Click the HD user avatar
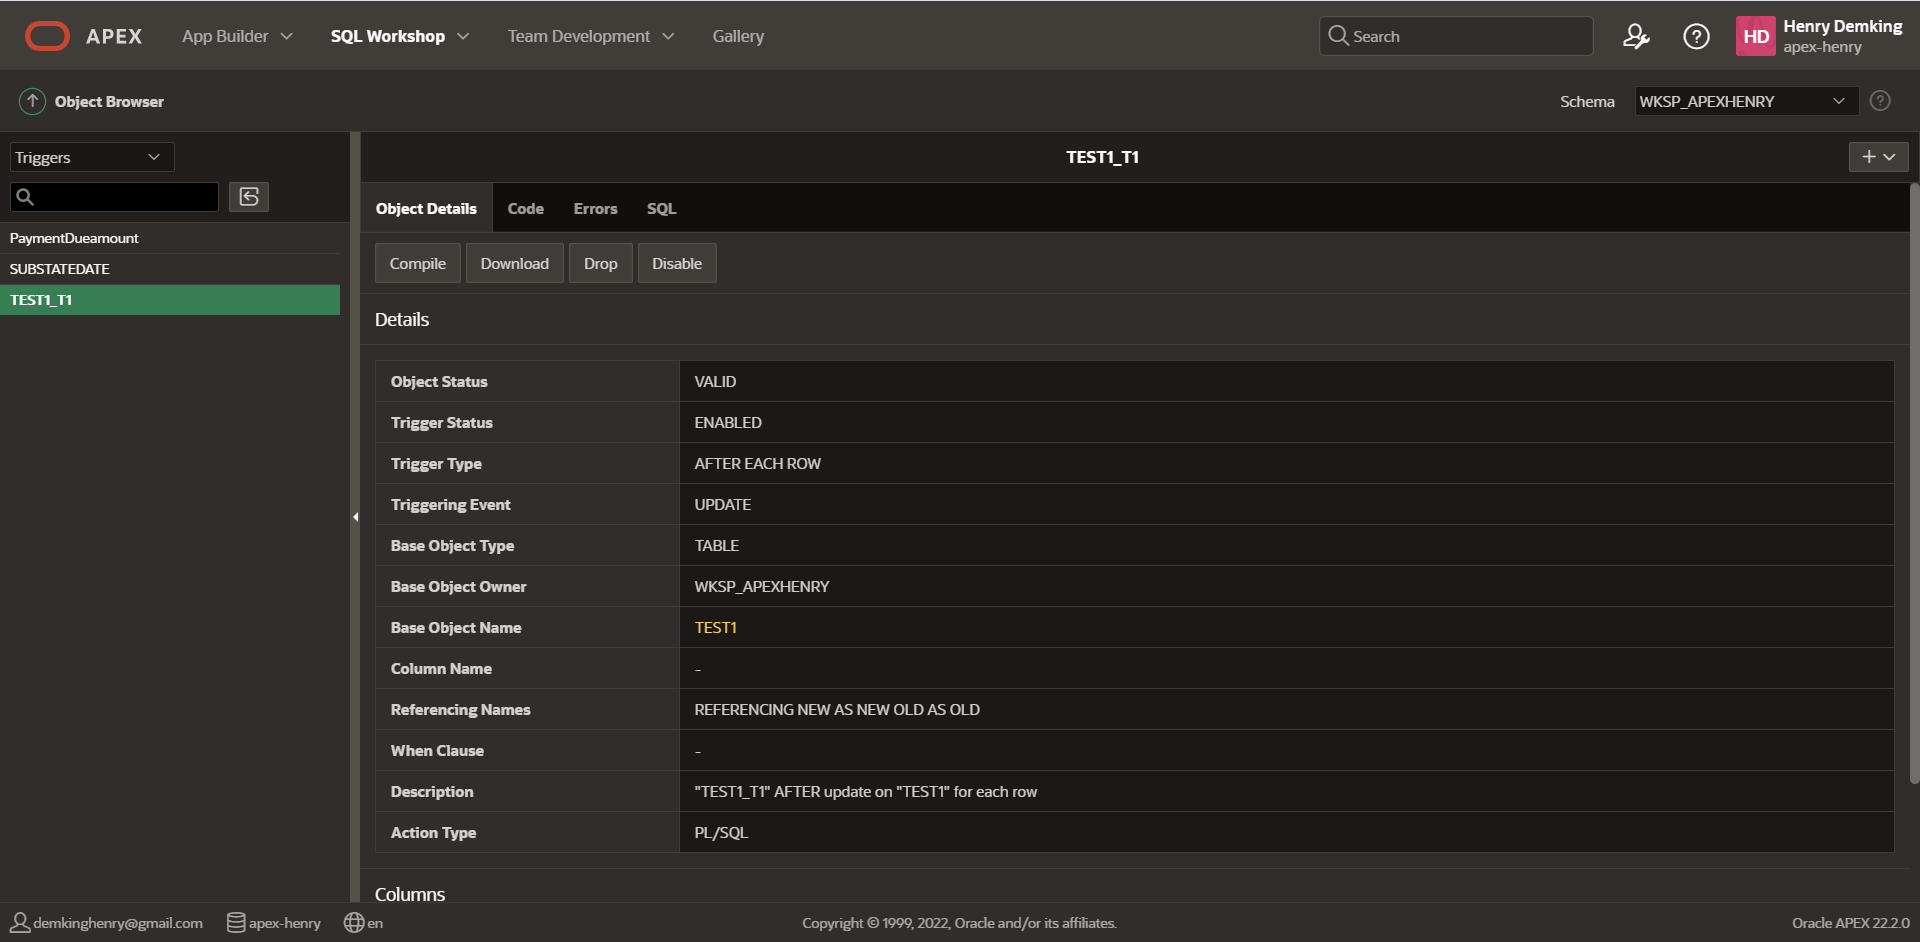1920x942 pixels. click(1755, 36)
